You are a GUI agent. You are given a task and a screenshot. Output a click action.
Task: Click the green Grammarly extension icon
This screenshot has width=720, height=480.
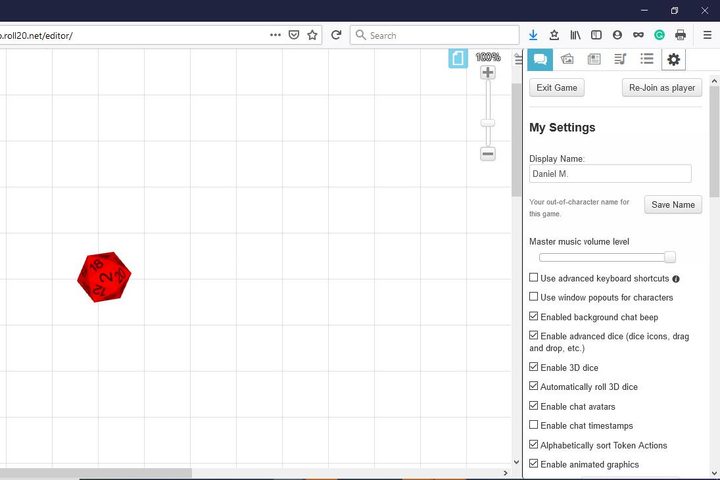tap(659, 35)
